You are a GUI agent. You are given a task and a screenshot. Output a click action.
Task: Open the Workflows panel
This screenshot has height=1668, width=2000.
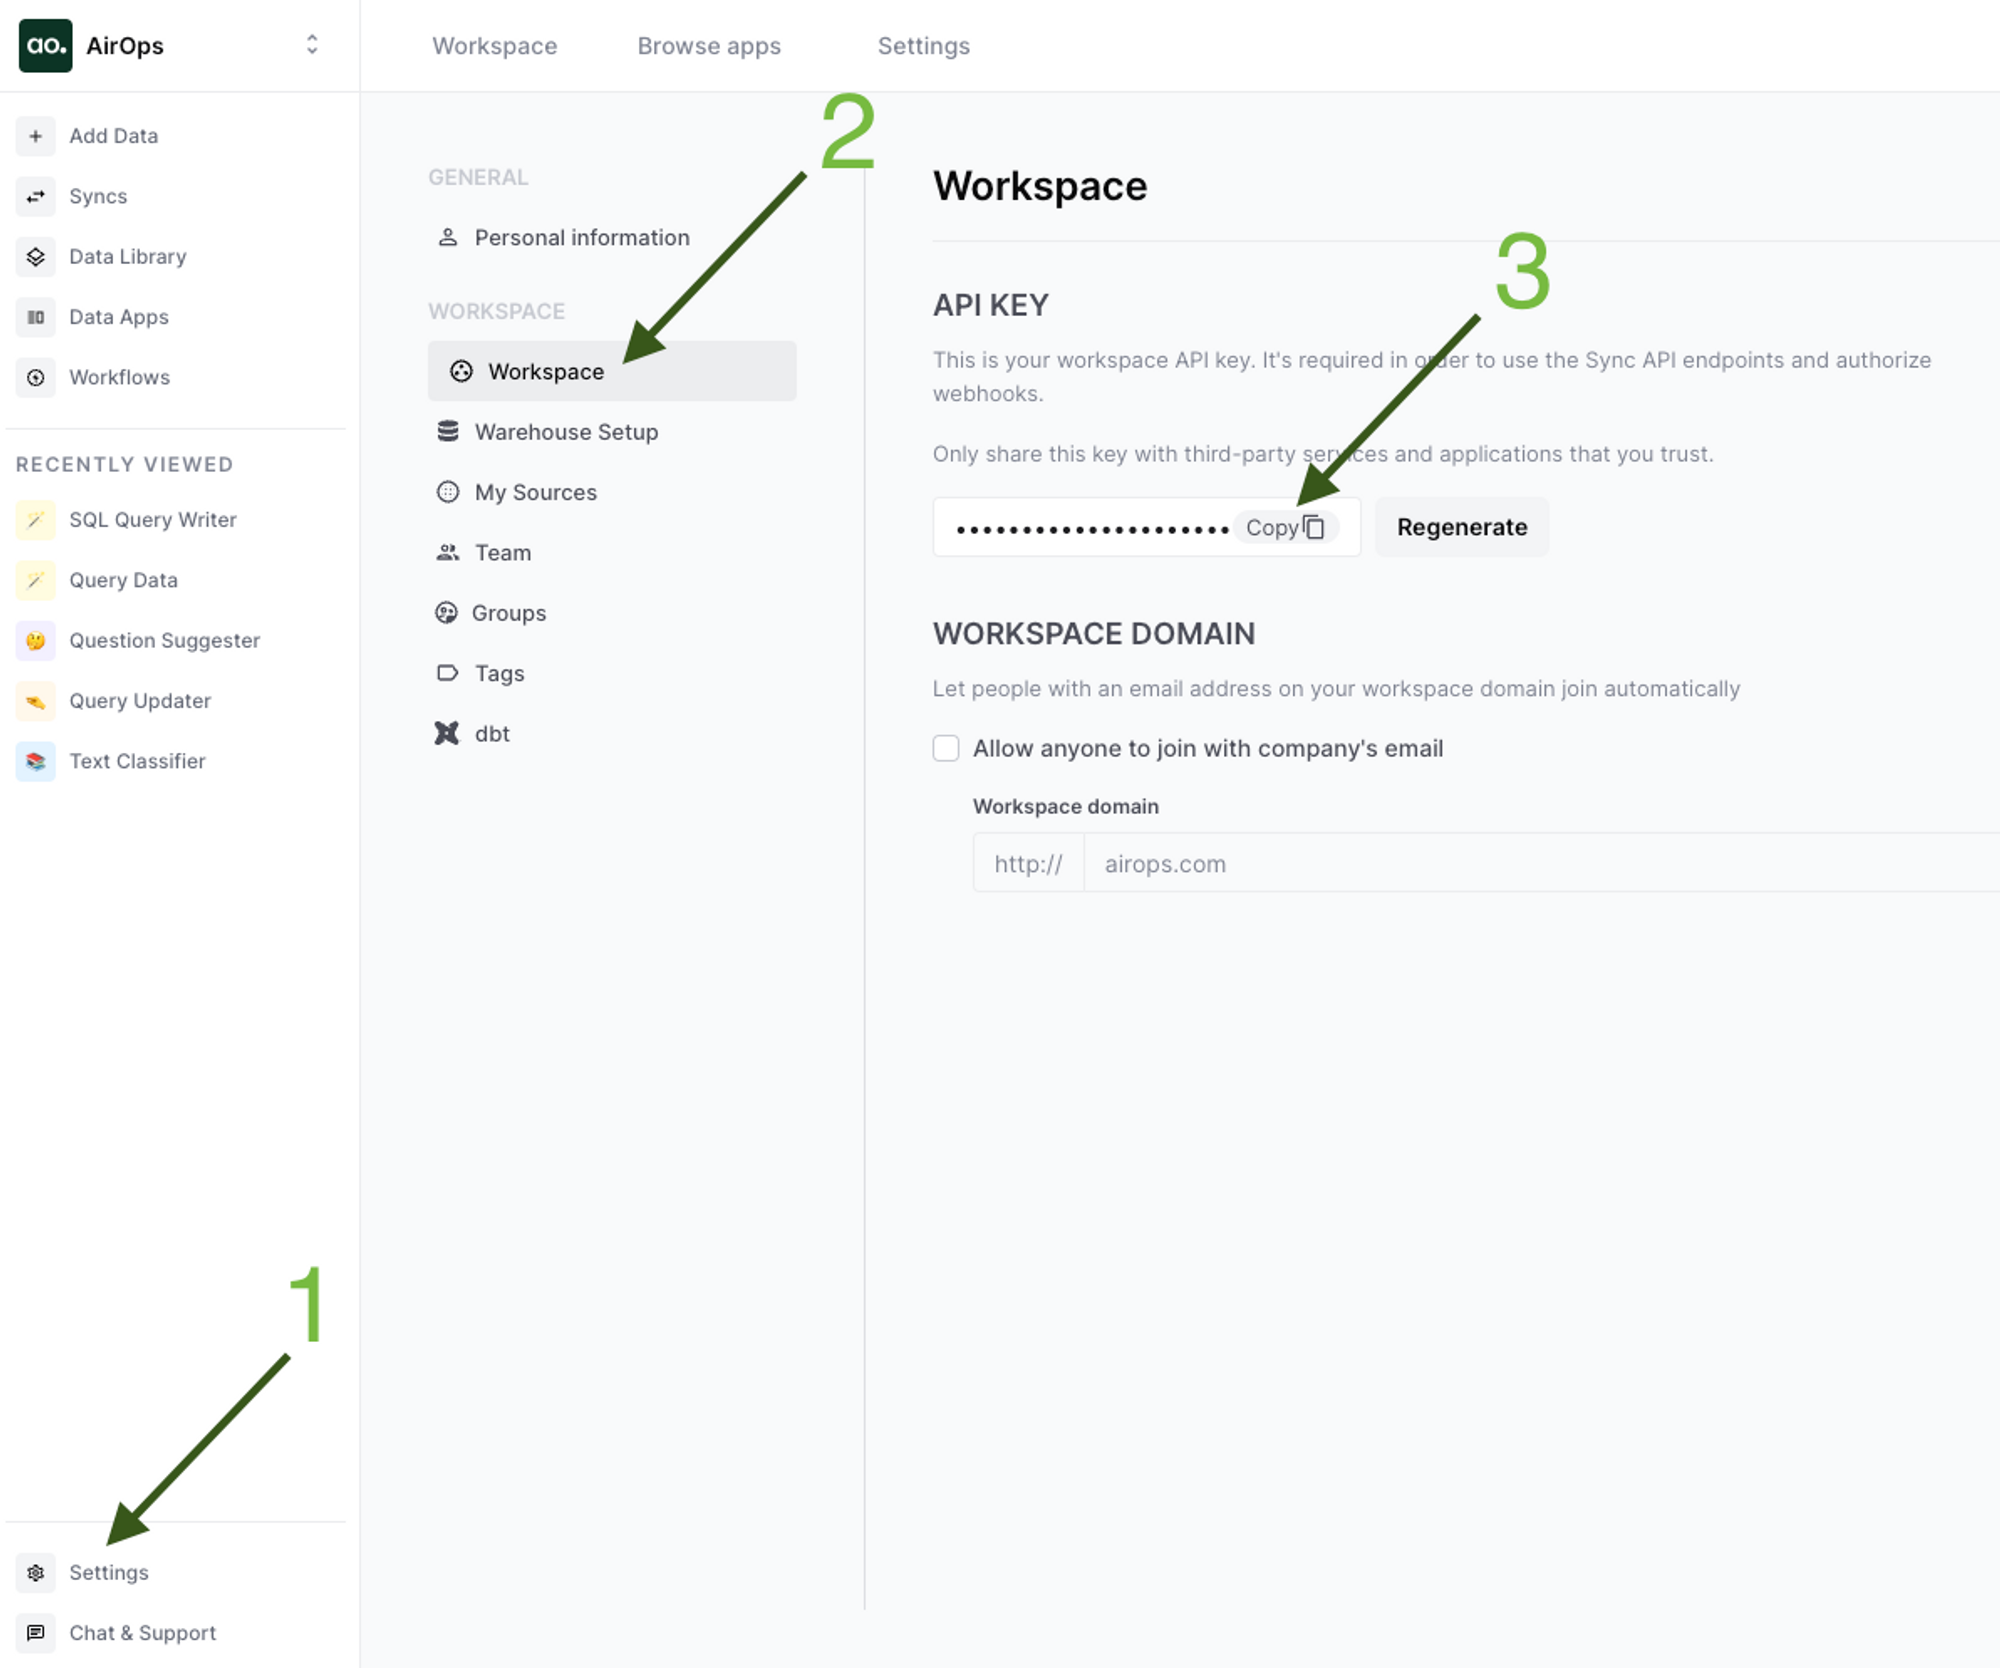(116, 375)
